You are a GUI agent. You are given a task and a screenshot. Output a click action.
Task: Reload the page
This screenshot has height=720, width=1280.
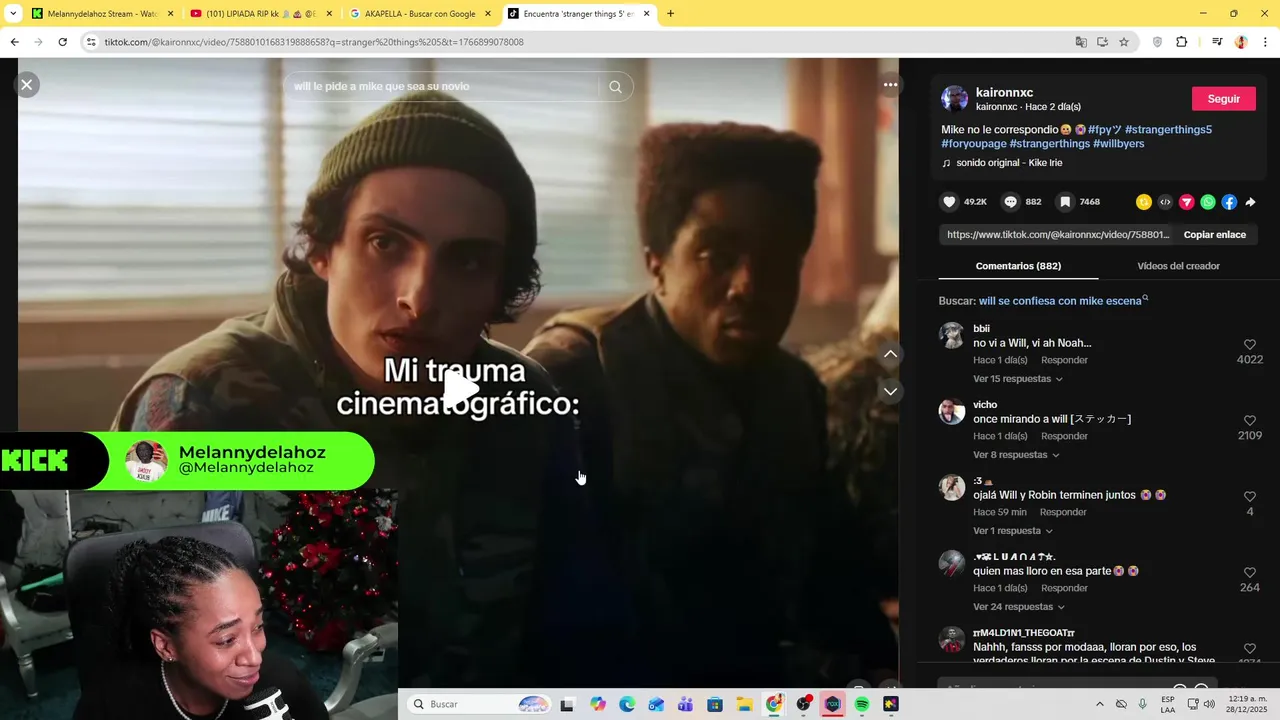(x=62, y=42)
